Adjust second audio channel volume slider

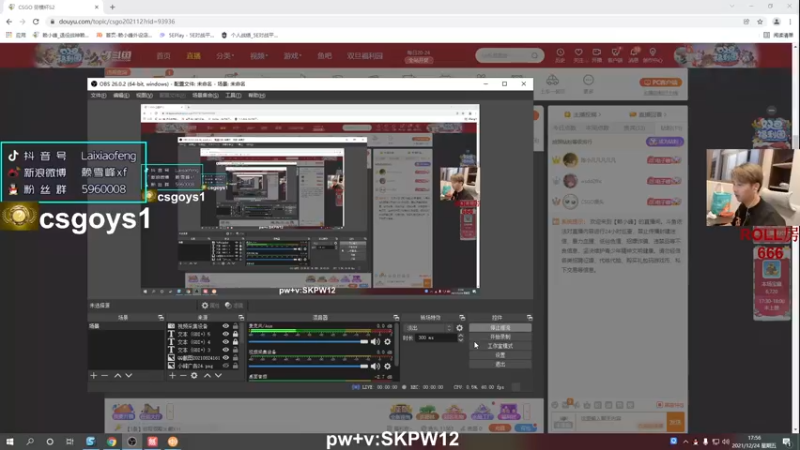point(308,366)
